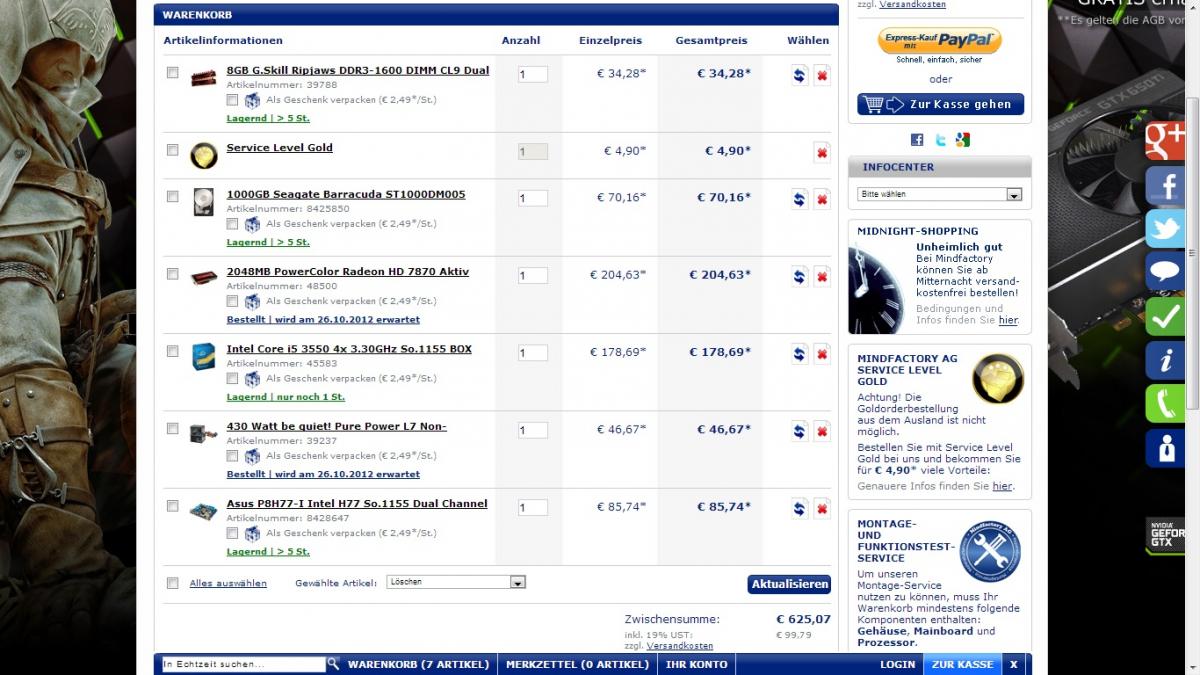Click Versandkosten link under Zwischensumme

pyautogui.click(x=680, y=646)
